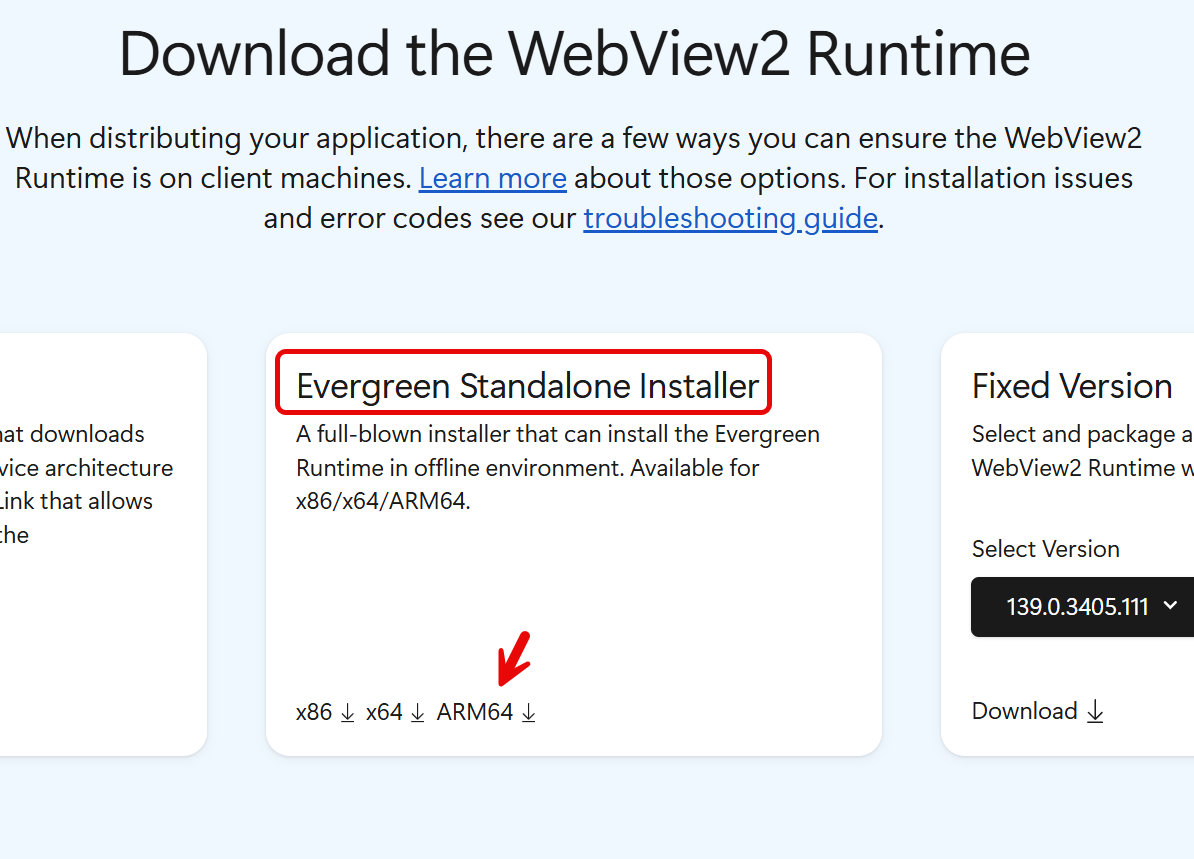Click the Fixed Version card heading
This screenshot has width=1194, height=859.
pos(1072,386)
